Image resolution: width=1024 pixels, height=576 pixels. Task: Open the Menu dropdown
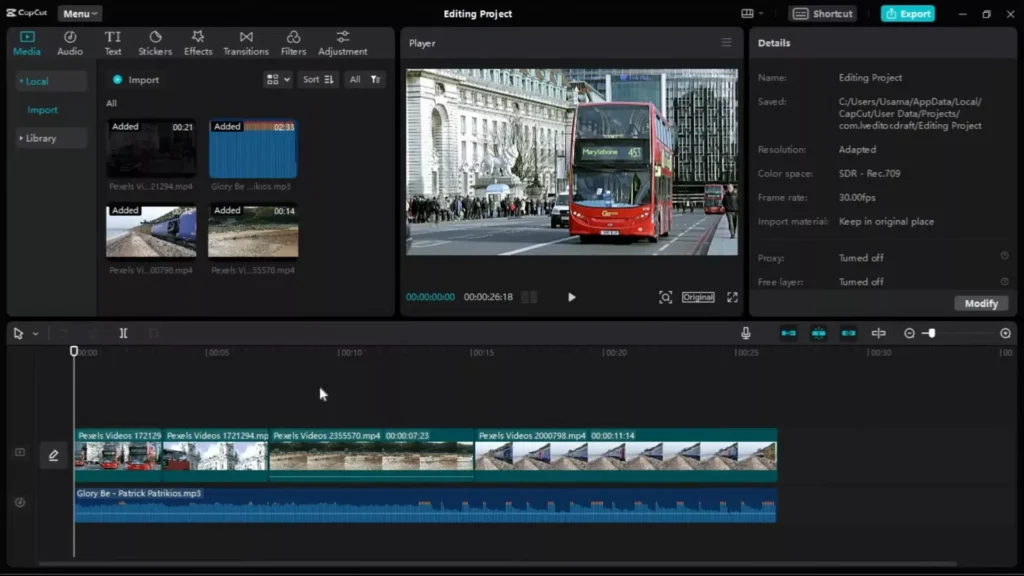click(79, 14)
